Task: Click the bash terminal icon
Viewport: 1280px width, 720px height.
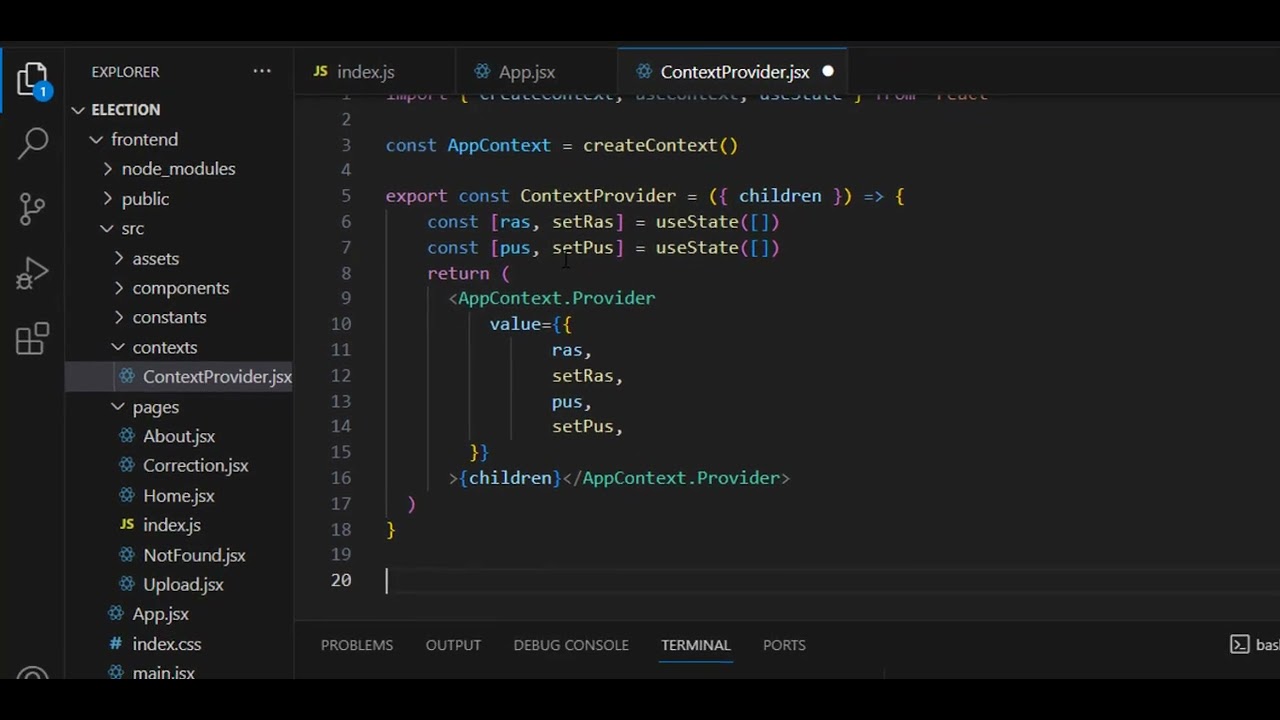Action: tap(1239, 645)
